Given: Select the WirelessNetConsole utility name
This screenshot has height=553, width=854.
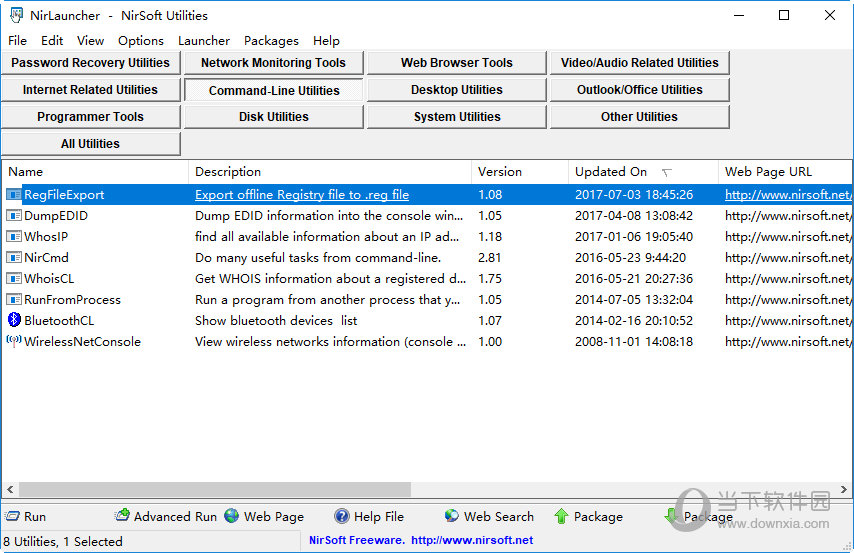Looking at the screenshot, I should tap(82, 342).
